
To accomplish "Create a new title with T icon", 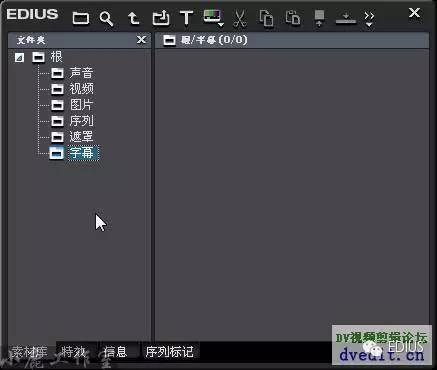I will tap(186, 18).
